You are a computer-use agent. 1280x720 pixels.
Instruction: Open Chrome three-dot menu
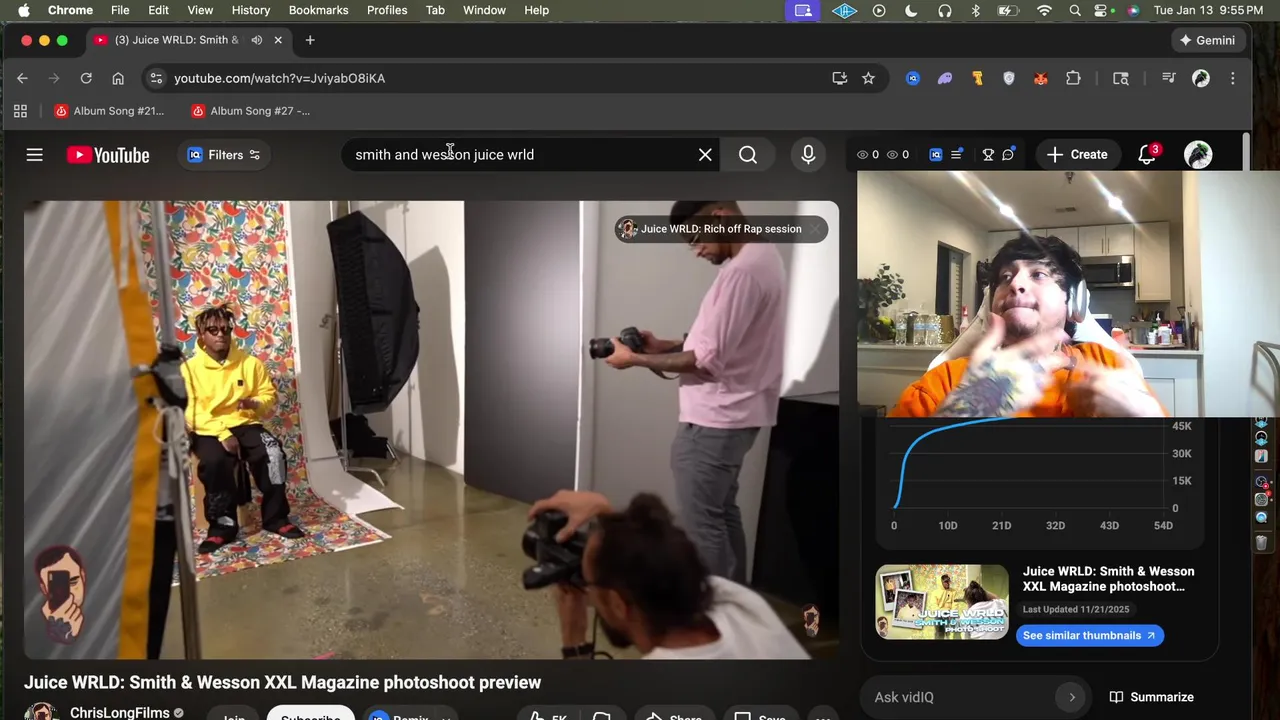pos(1232,78)
